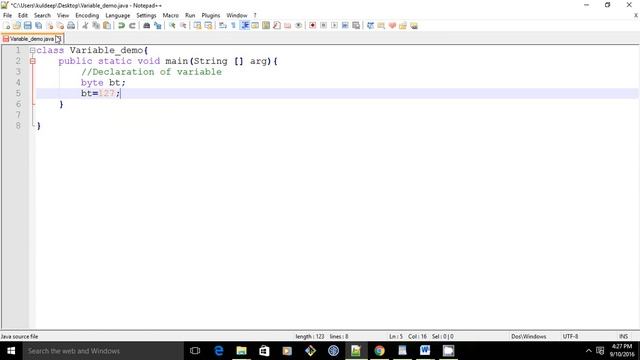Click the Save All toolbar icon
Viewport: 640px width, 360px height.
[x=39, y=25]
